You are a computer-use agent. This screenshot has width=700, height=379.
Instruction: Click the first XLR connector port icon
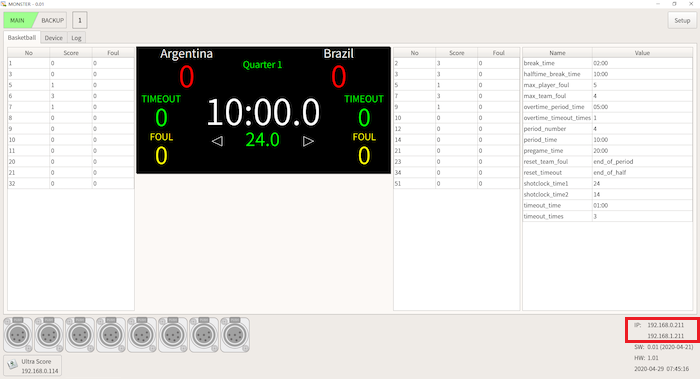[18, 334]
